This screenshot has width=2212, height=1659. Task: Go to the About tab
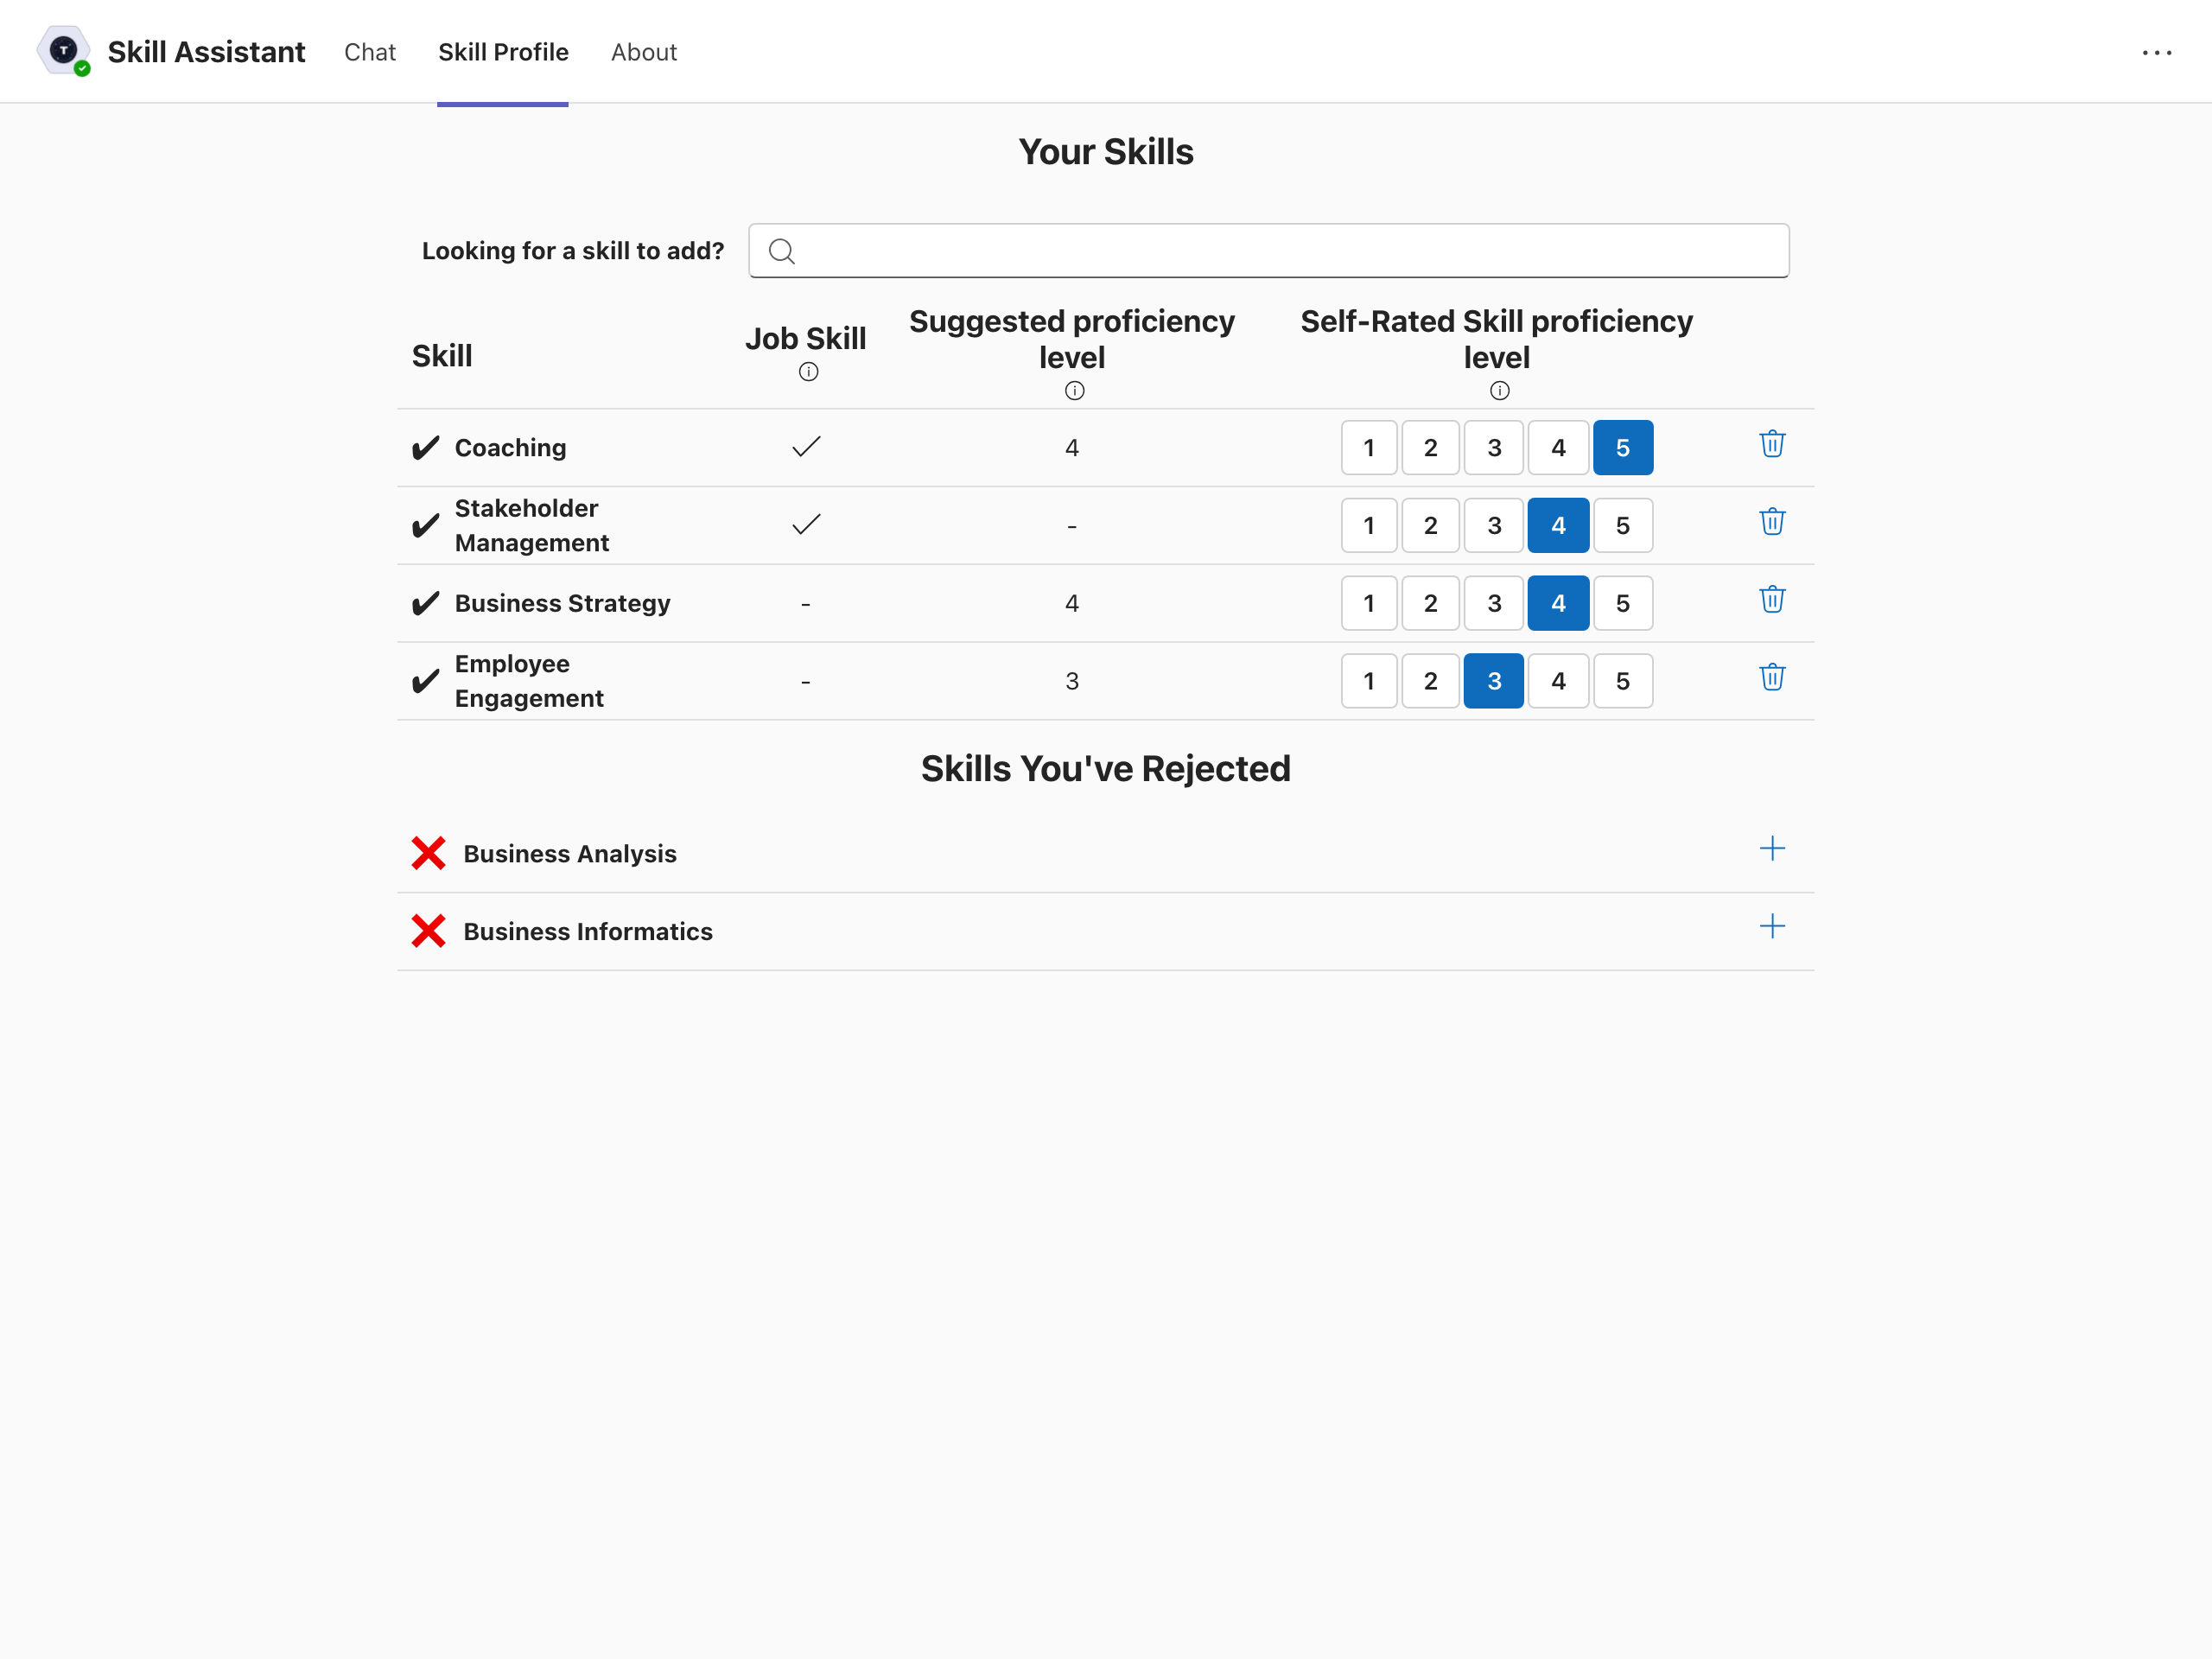click(644, 52)
